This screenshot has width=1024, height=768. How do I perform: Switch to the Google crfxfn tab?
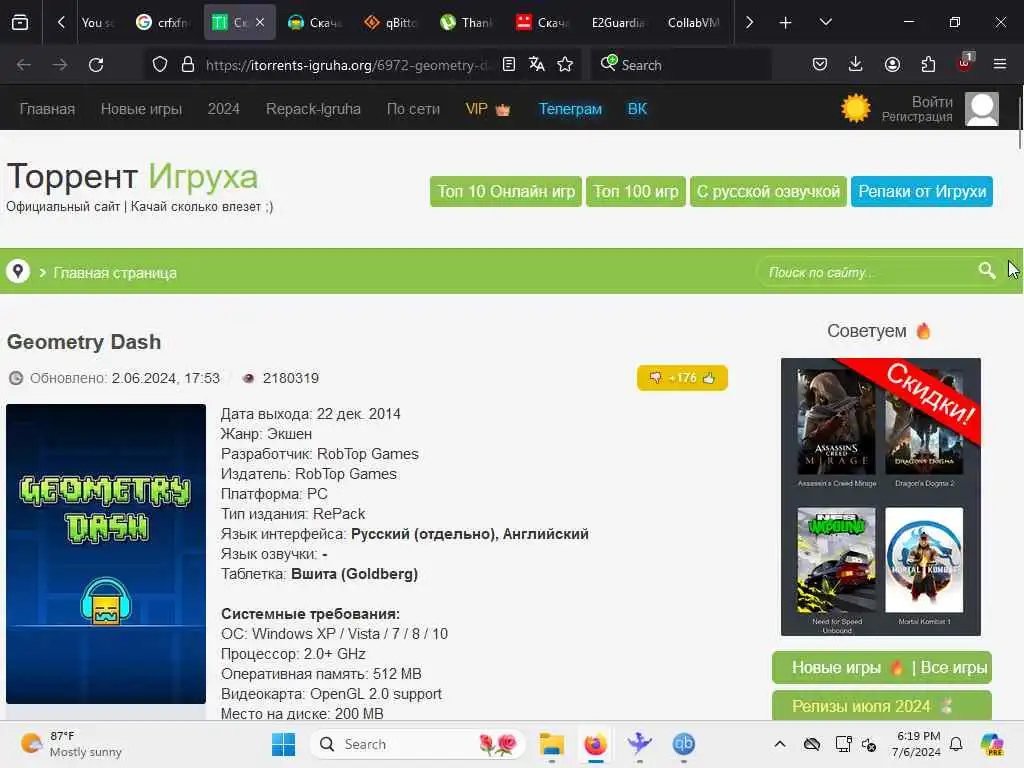tap(162, 22)
